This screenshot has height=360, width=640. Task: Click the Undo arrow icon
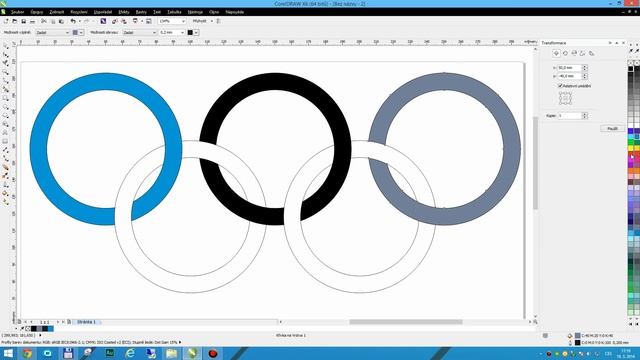(x=73, y=21)
